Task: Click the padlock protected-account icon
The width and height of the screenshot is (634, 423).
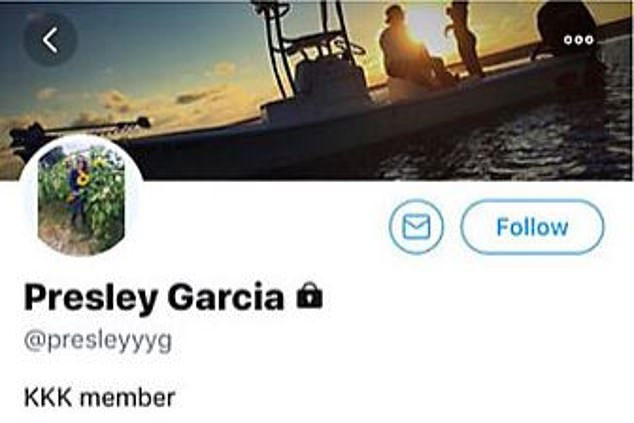Action: point(310,295)
